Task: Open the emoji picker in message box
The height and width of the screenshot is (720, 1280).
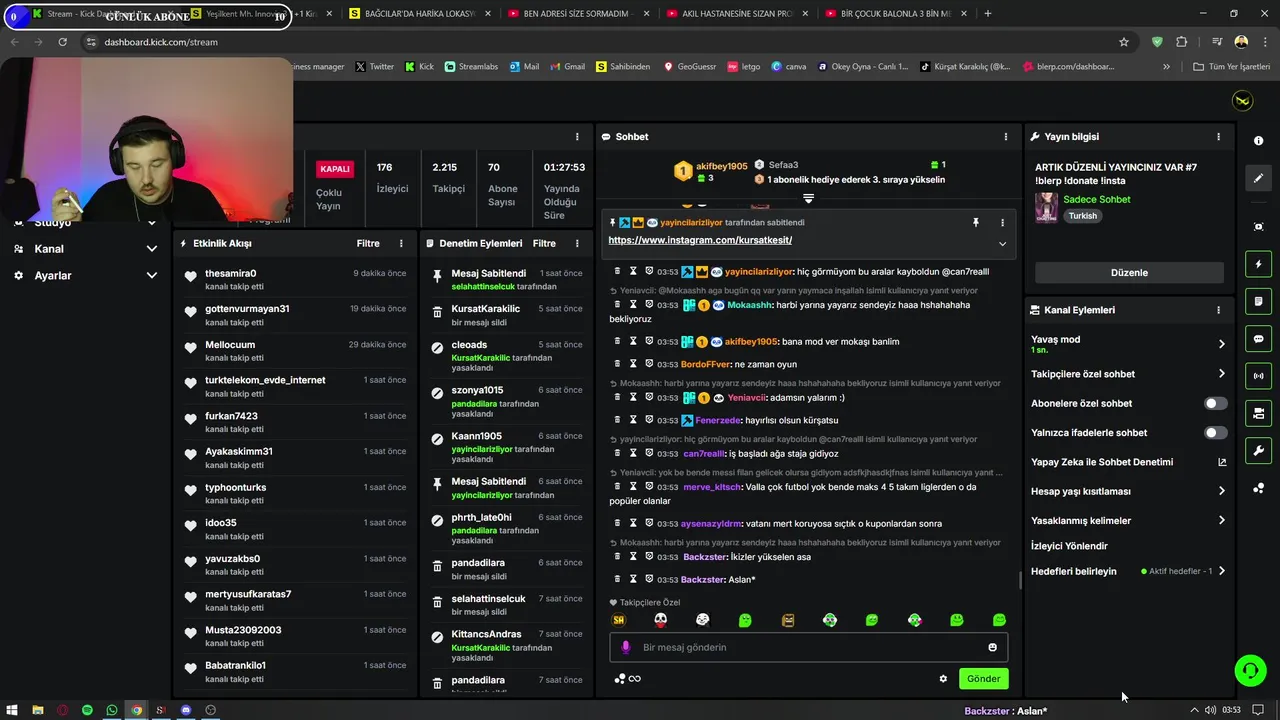Action: [992, 647]
